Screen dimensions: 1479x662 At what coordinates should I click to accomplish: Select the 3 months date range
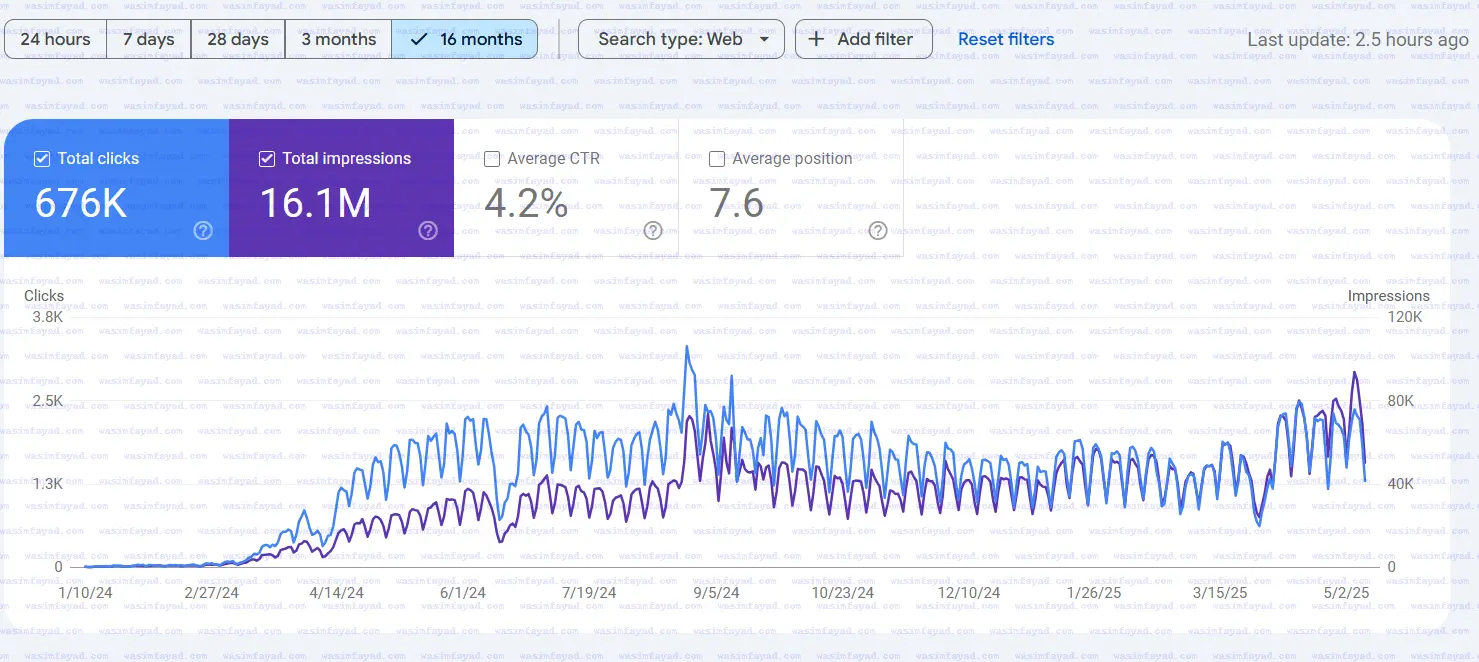[x=338, y=39]
